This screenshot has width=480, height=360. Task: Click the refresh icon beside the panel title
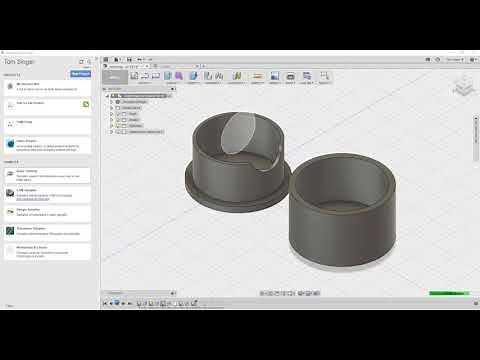tap(81, 62)
